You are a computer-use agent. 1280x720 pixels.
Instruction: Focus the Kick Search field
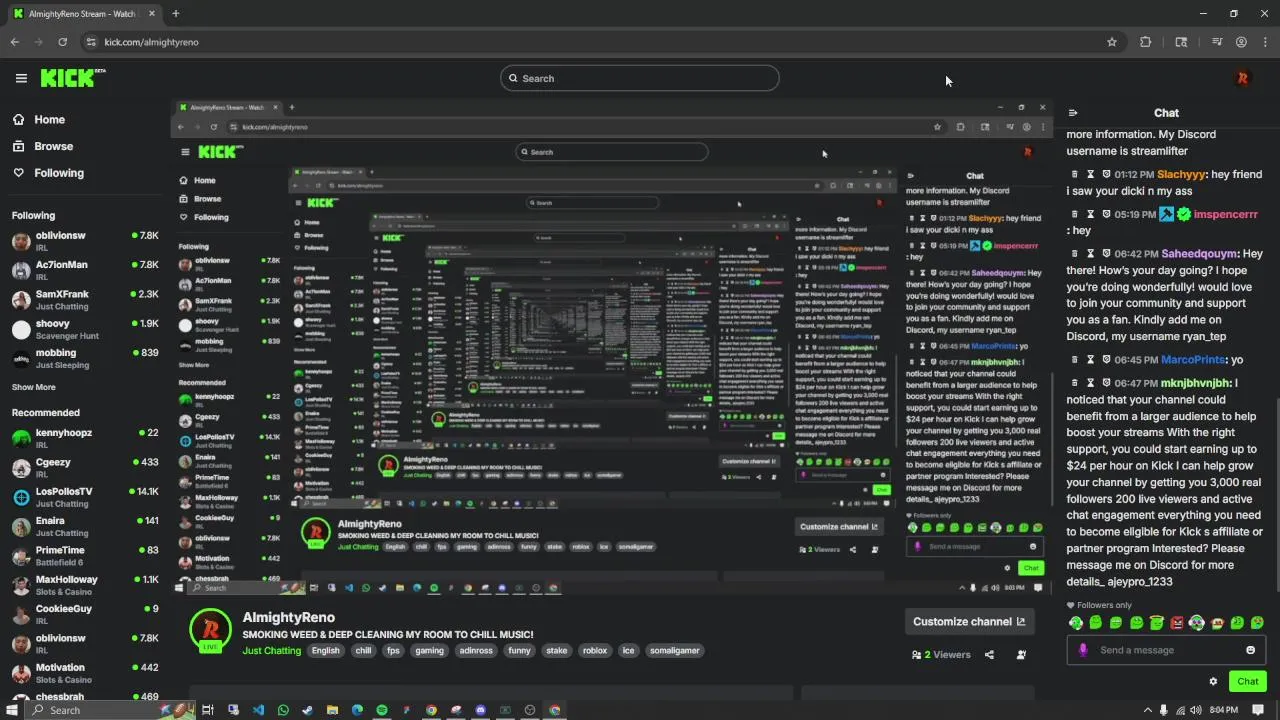pos(640,78)
